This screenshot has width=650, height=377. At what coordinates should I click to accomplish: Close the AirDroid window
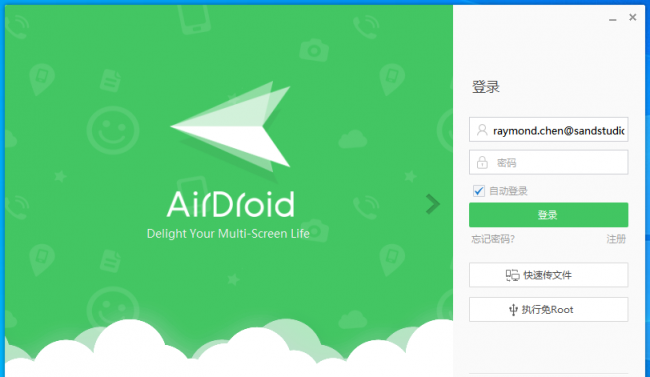pyautogui.click(x=632, y=17)
